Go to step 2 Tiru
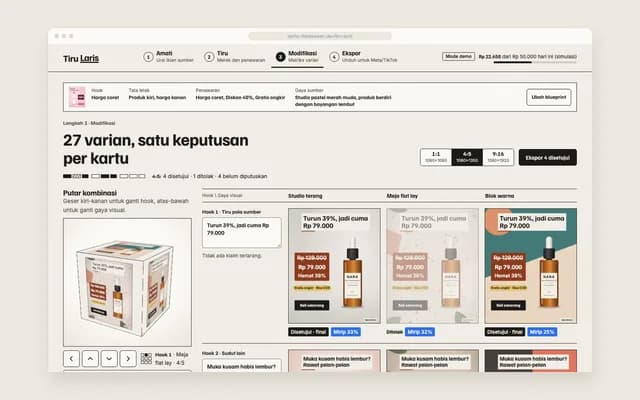 click(234, 57)
